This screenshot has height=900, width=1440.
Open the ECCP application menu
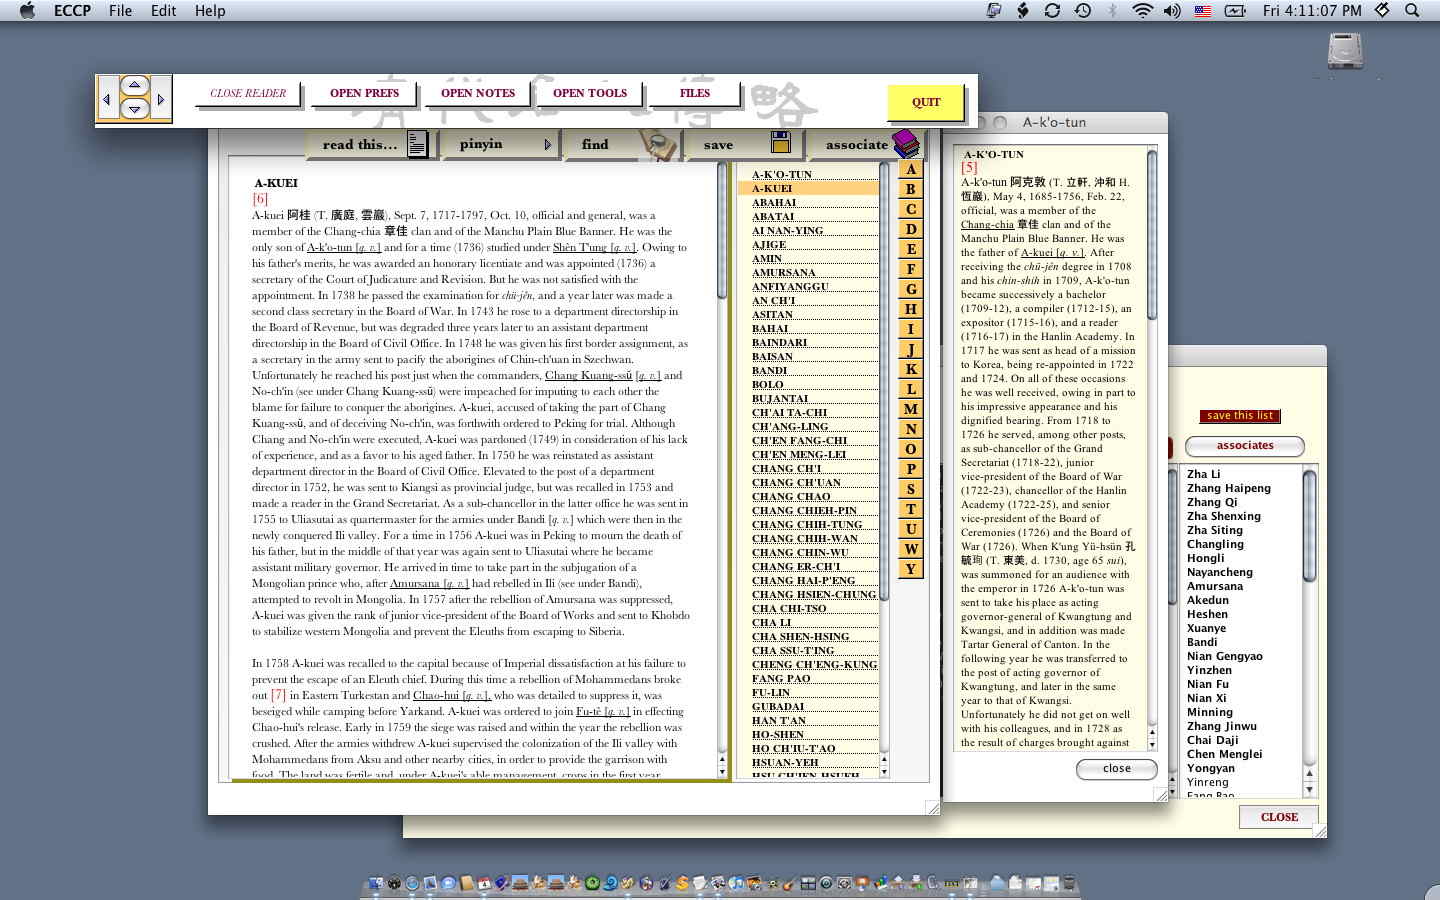[72, 10]
